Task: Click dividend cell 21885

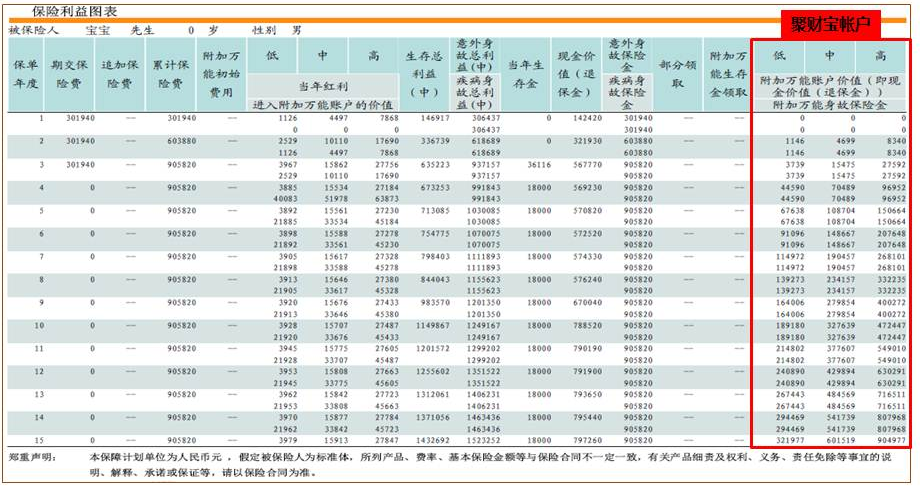Action: [285, 222]
